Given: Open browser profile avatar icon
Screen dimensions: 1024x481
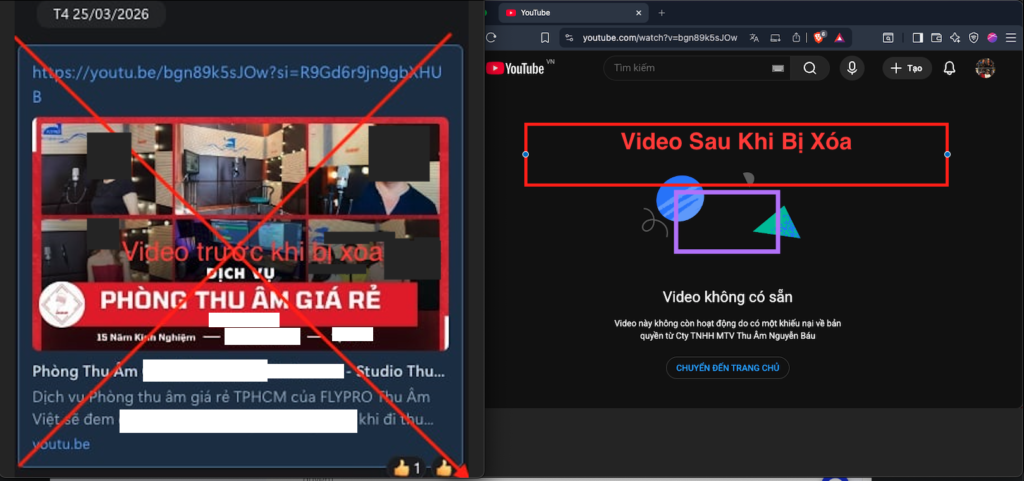Looking at the screenshot, I should point(993,38).
